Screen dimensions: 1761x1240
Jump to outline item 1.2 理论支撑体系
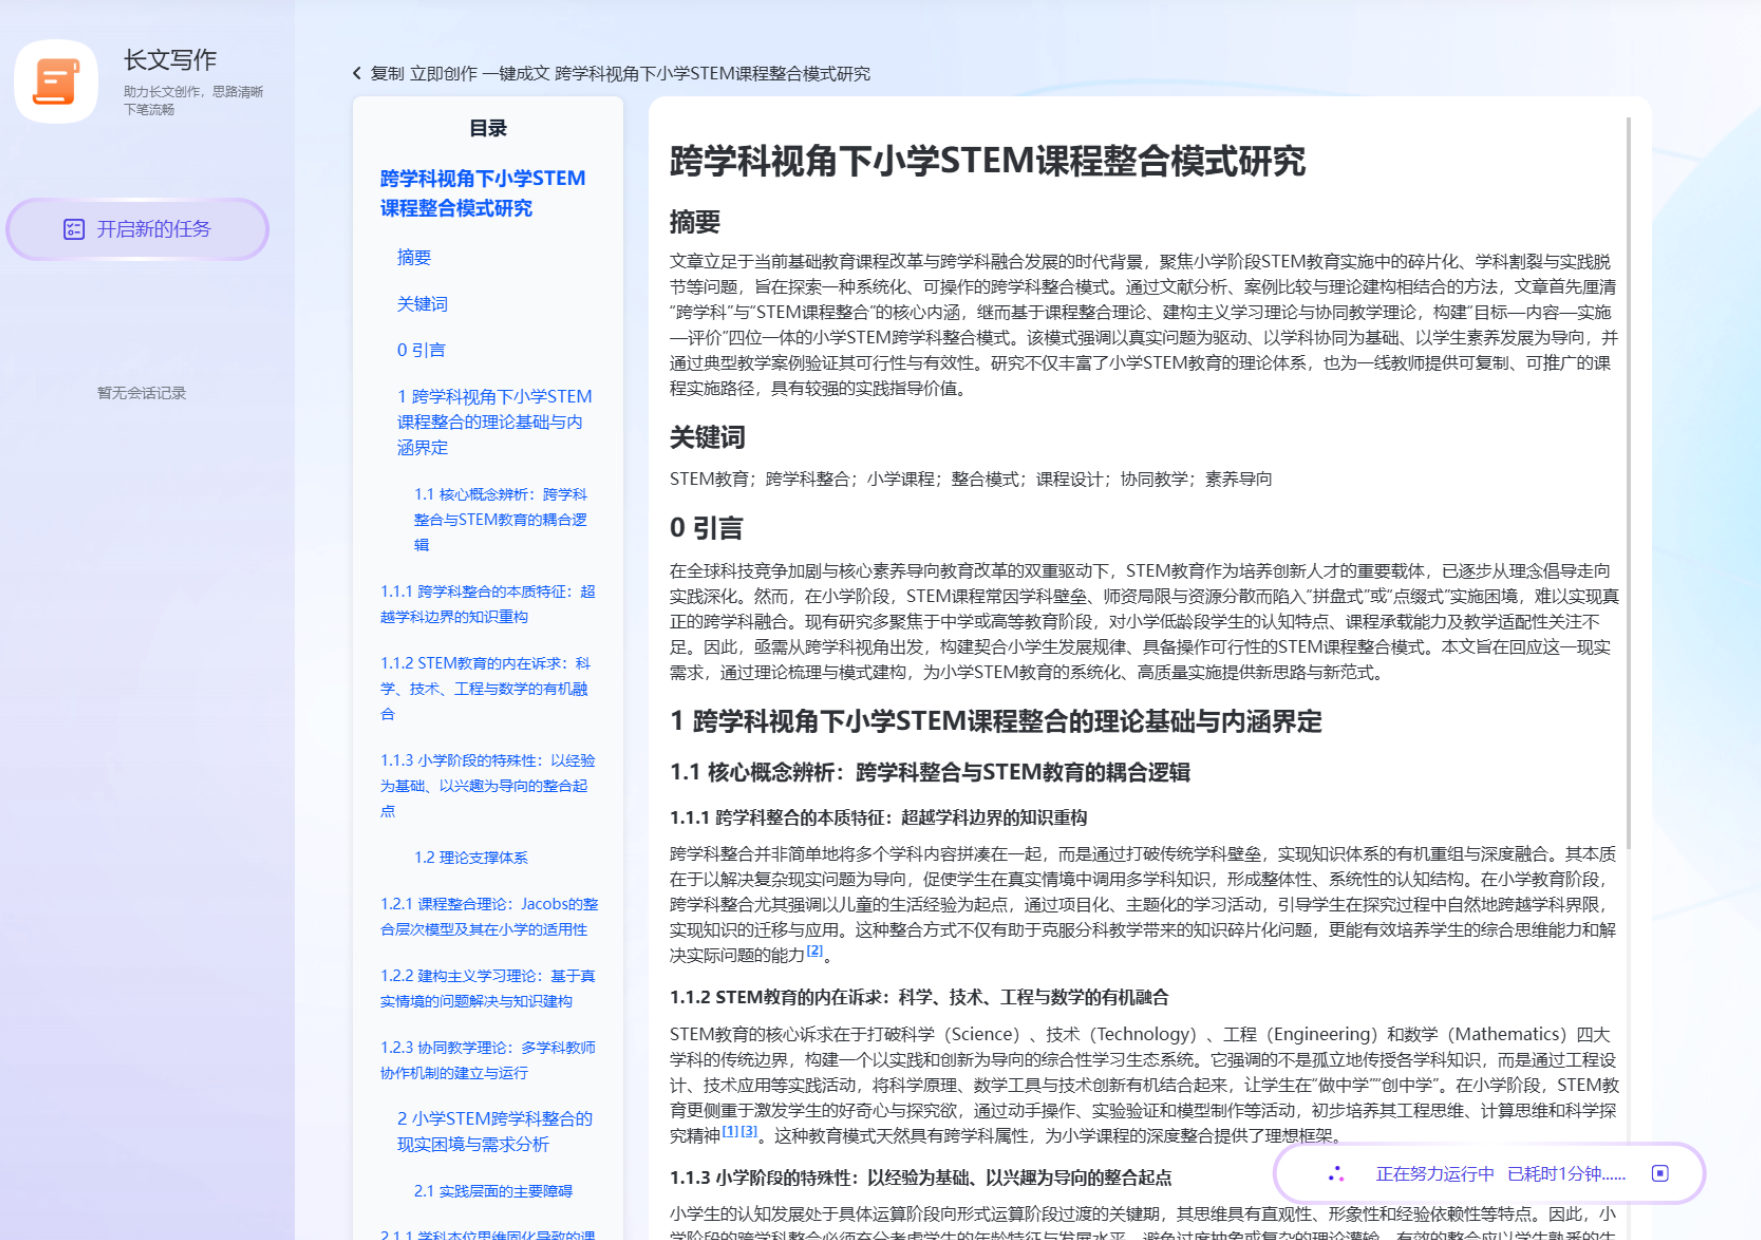[471, 857]
